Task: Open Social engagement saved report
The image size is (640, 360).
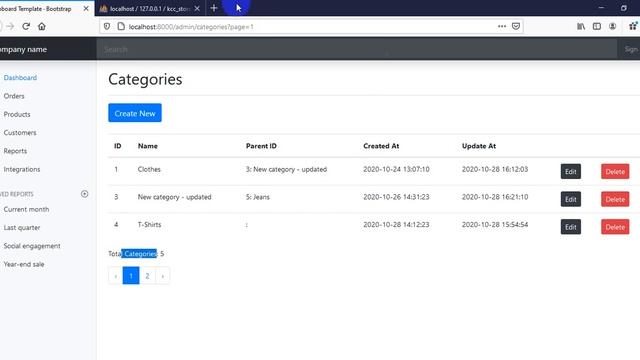Action: 32,246
